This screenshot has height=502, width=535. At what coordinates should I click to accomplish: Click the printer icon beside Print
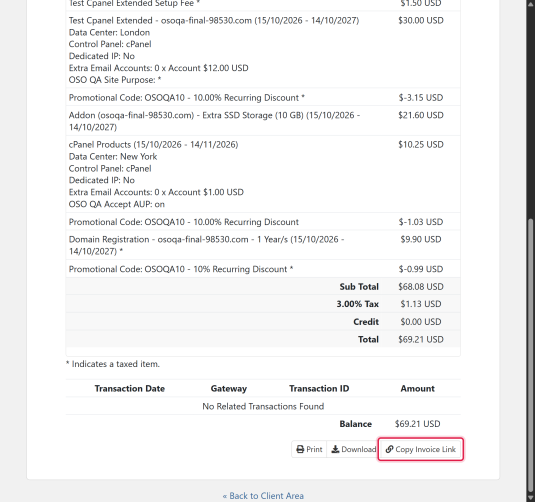pyautogui.click(x=300, y=449)
